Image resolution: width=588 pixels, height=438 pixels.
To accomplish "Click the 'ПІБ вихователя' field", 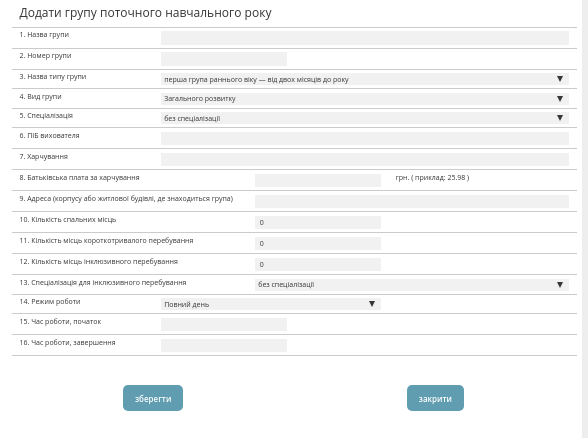I will click(365, 138).
